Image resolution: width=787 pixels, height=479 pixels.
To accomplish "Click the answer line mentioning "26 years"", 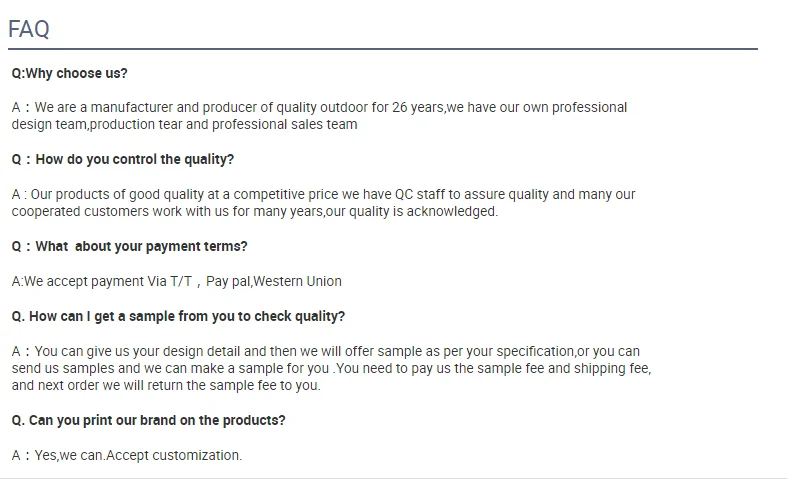I will click(x=319, y=107).
